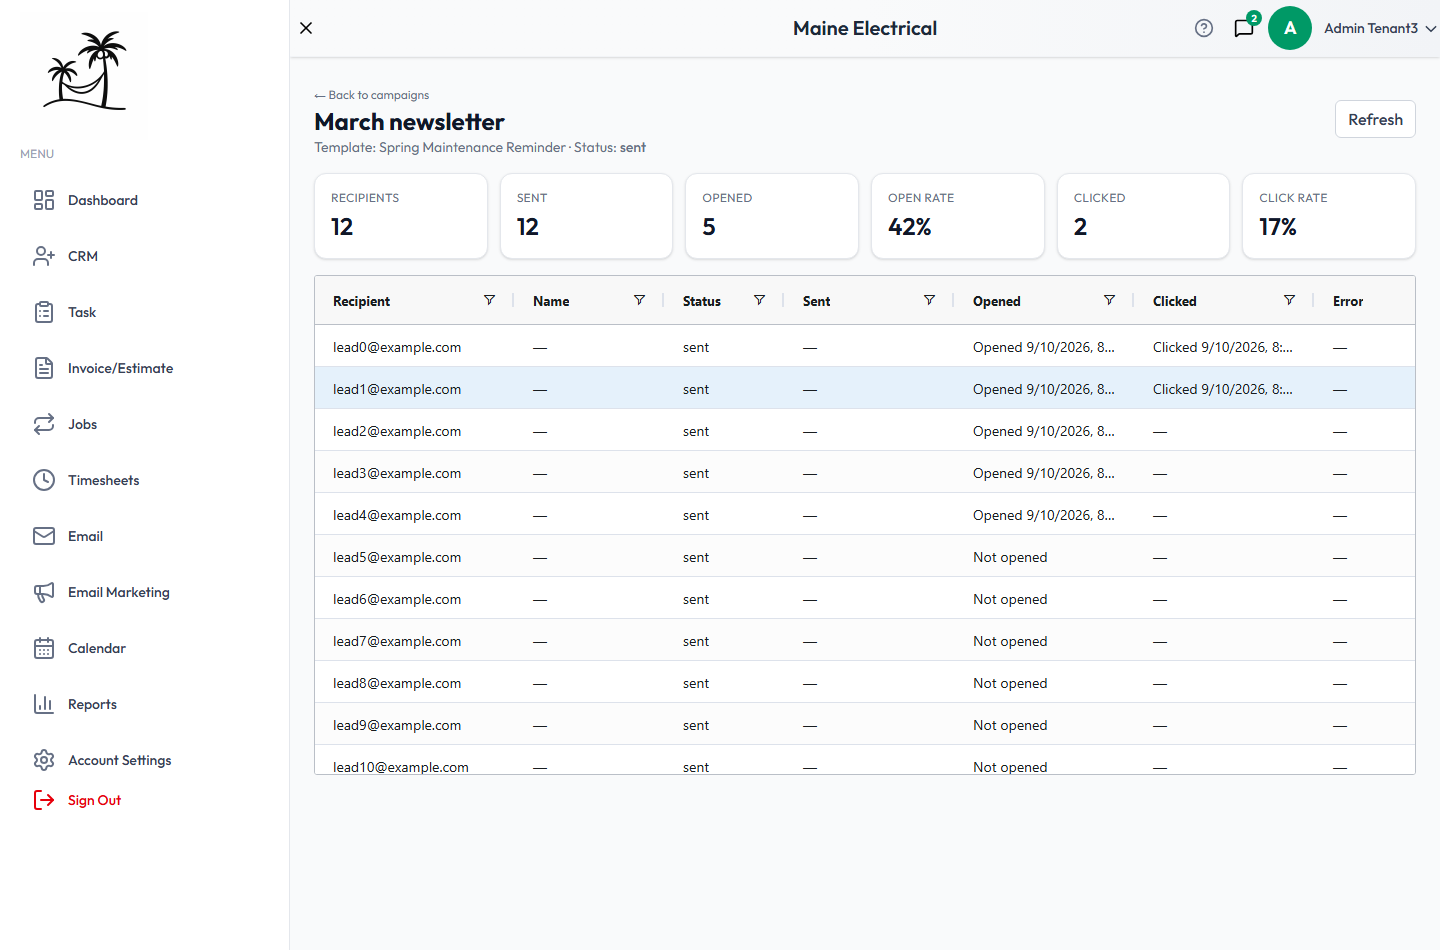This screenshot has width=1440, height=950.
Task: Click the Timesheets clock icon
Action: coord(44,480)
